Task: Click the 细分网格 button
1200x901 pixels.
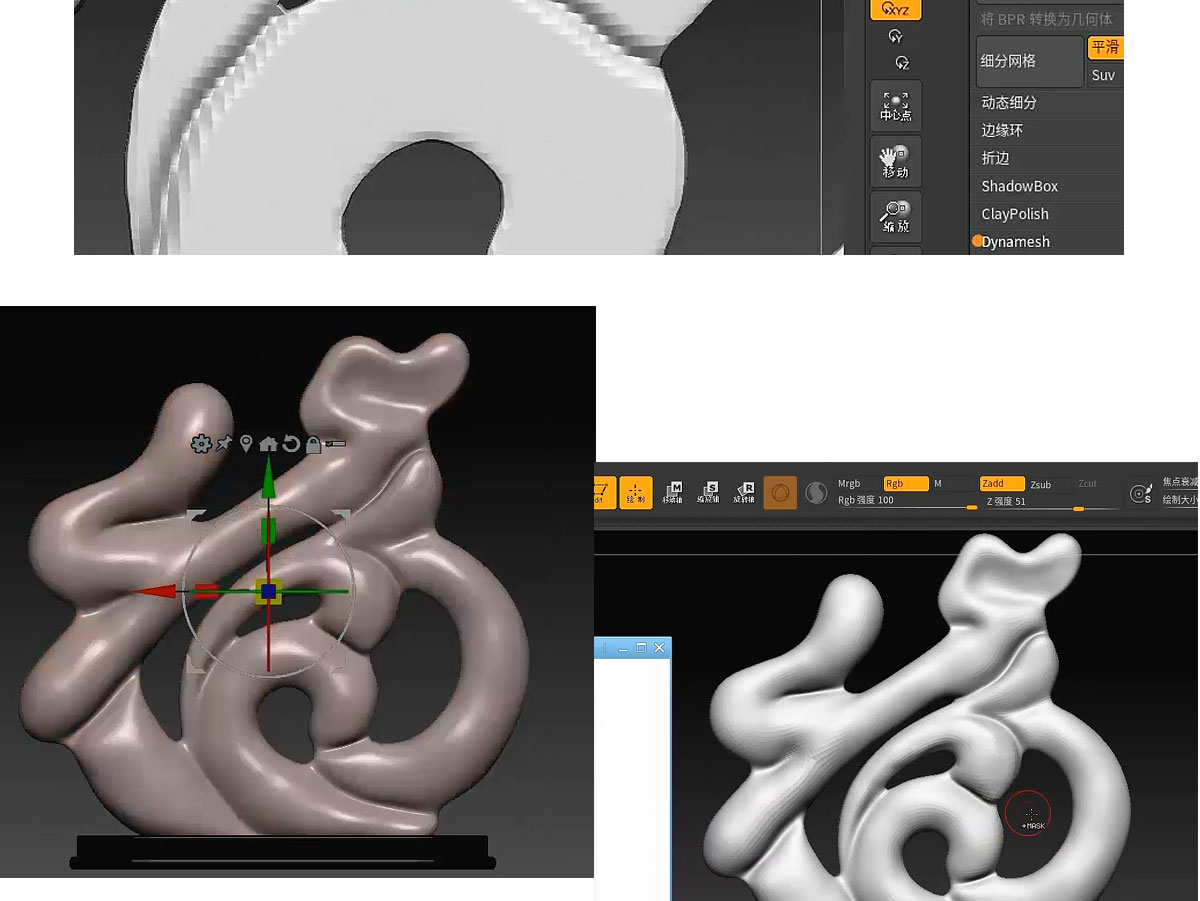Action: (x=1030, y=61)
